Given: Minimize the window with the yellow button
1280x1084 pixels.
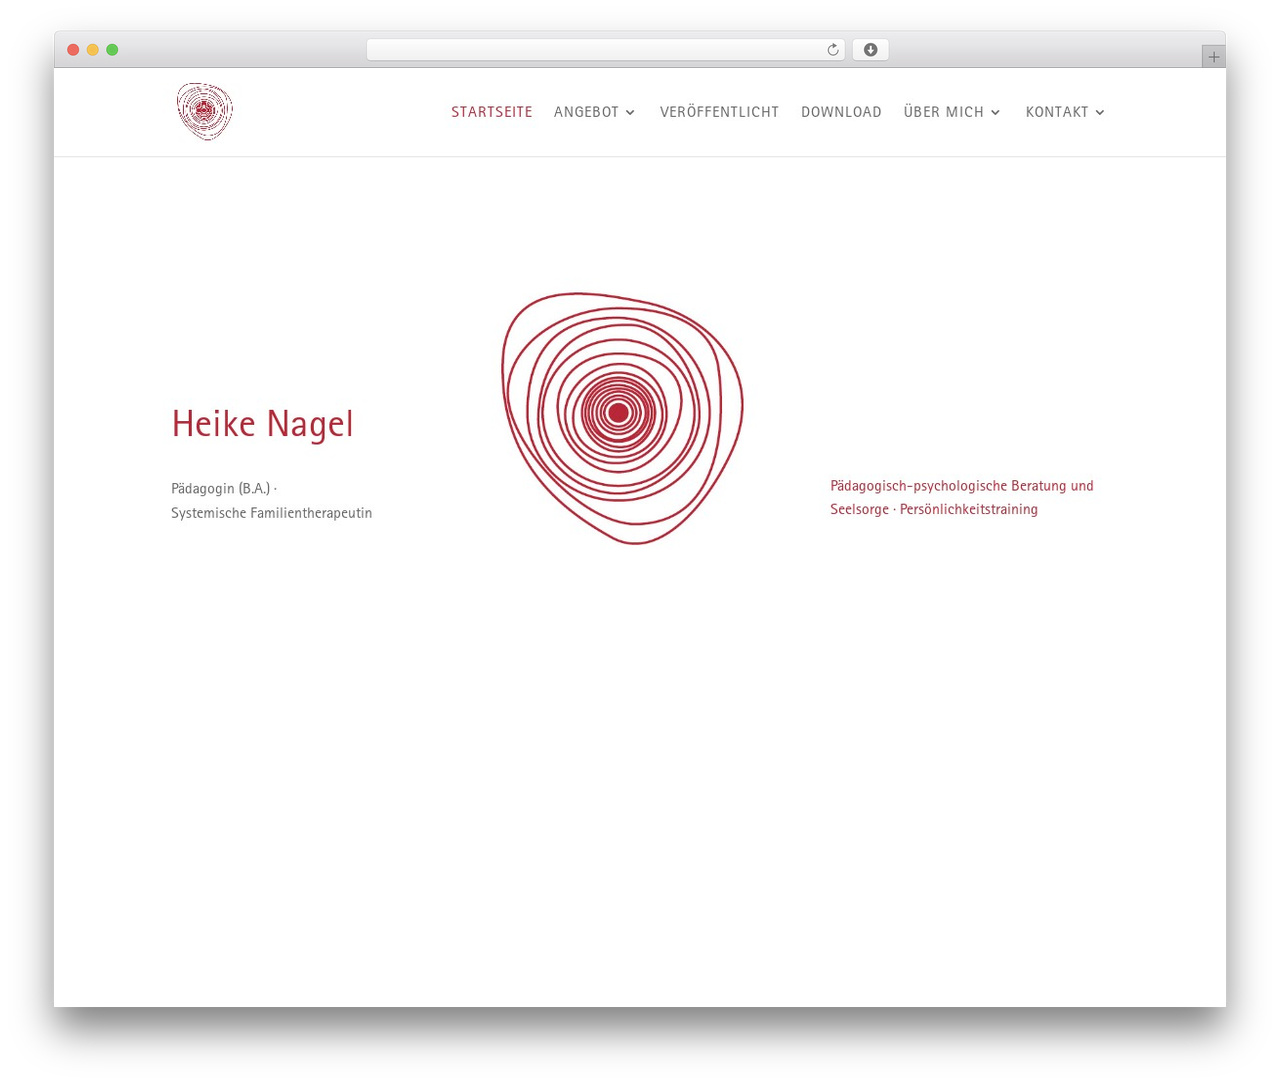Looking at the screenshot, I should tap(93, 50).
